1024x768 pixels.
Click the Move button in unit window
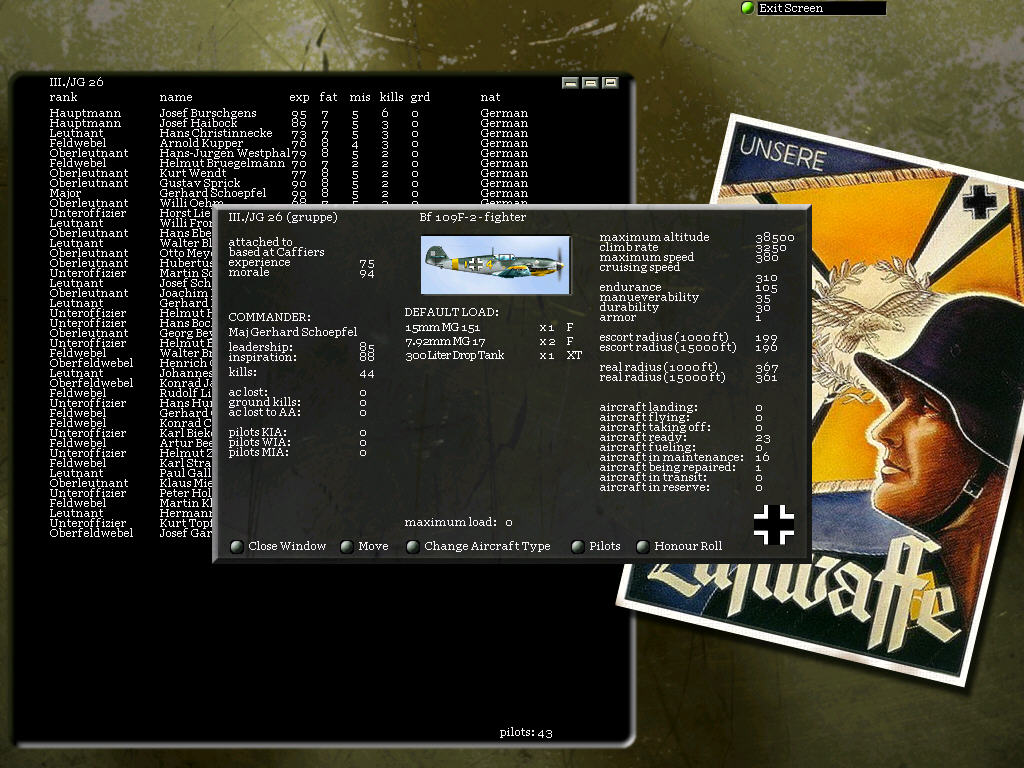click(364, 546)
